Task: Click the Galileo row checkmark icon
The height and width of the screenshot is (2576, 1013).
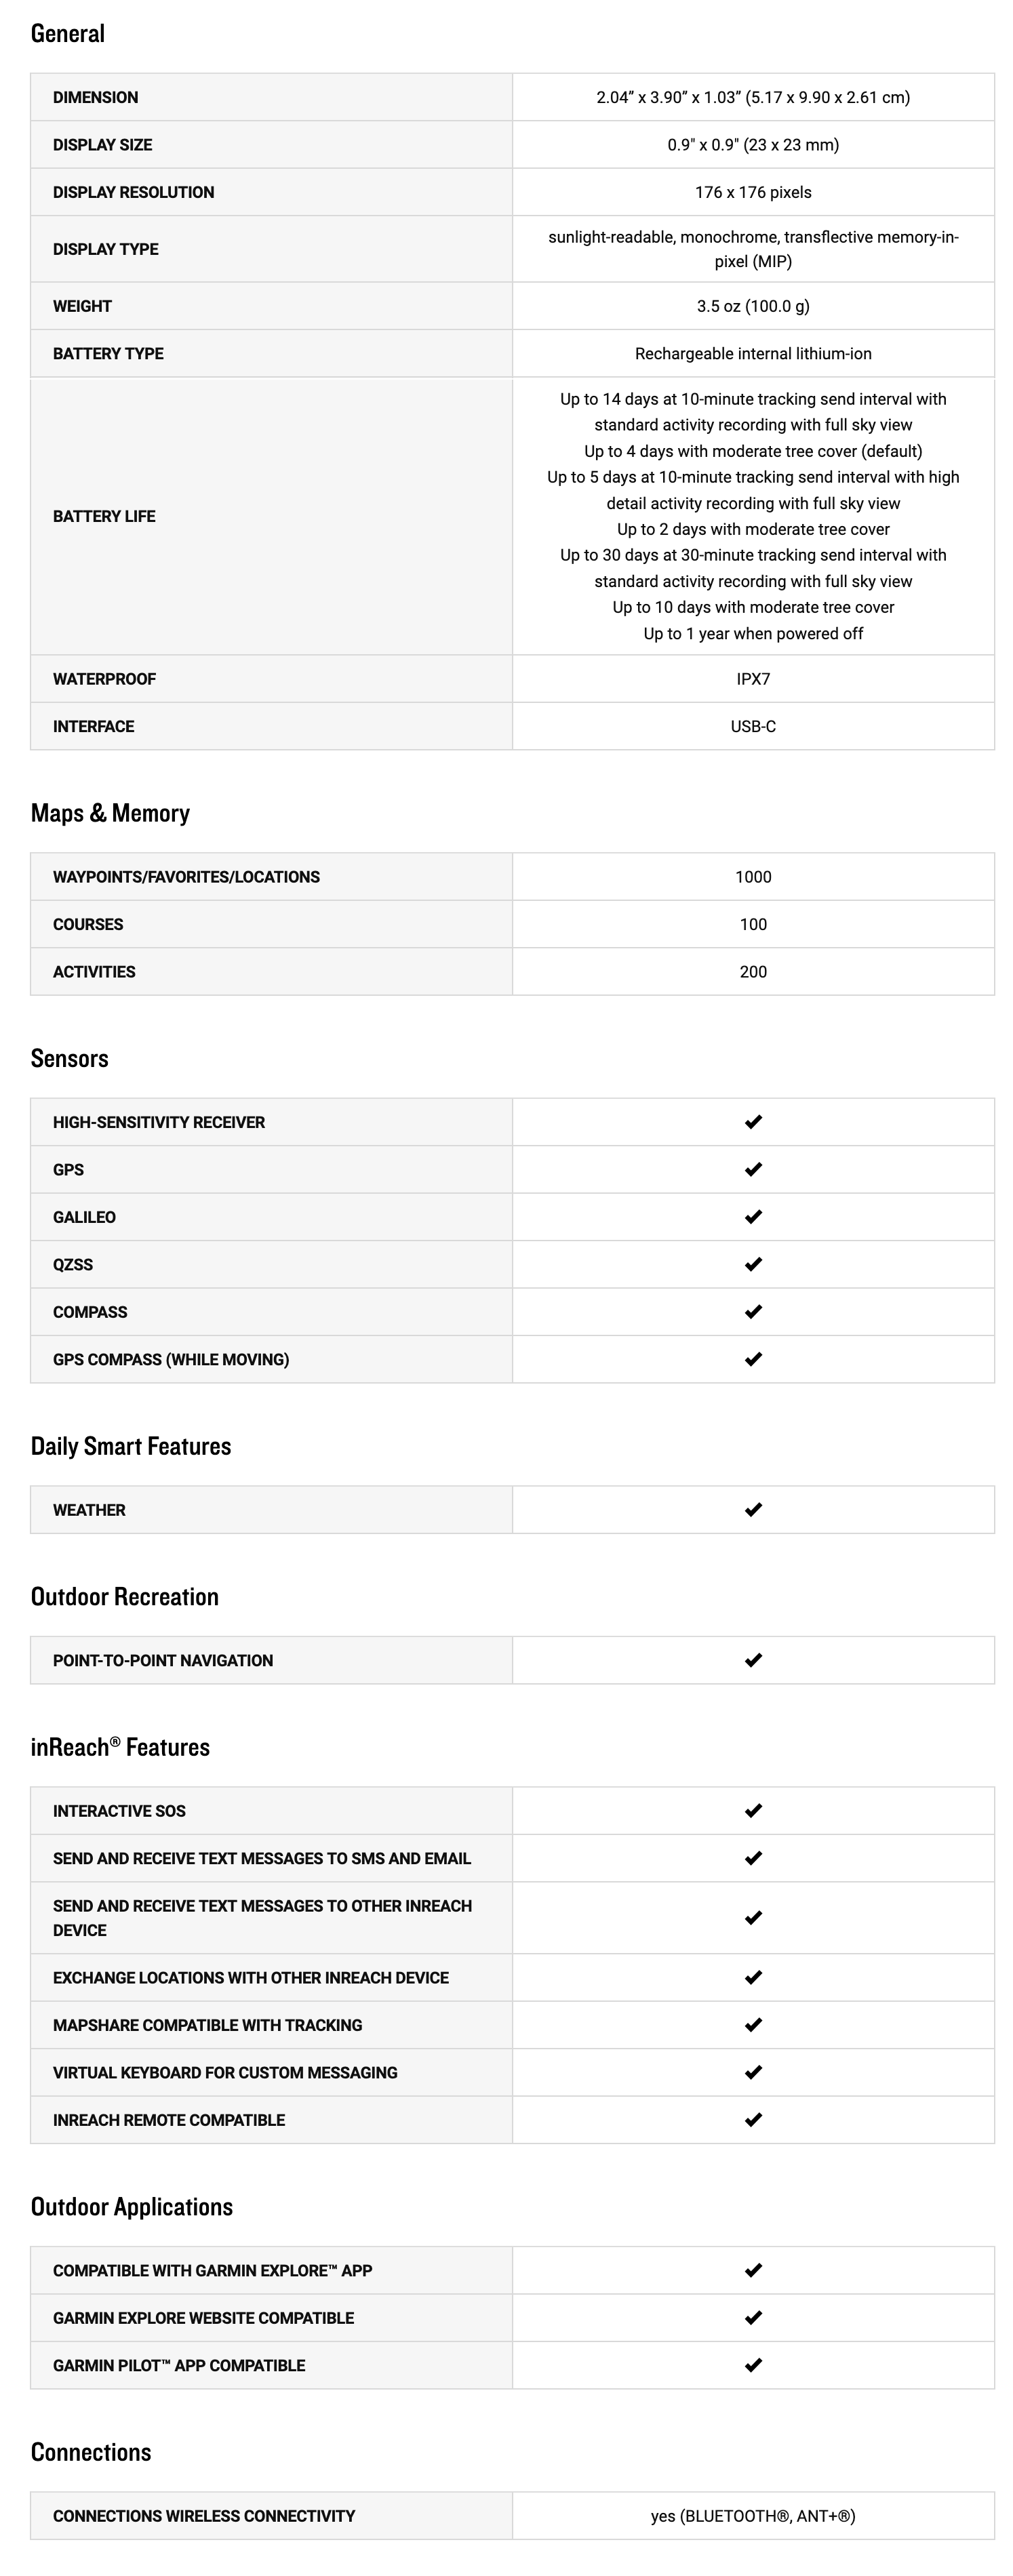Action: click(753, 1217)
